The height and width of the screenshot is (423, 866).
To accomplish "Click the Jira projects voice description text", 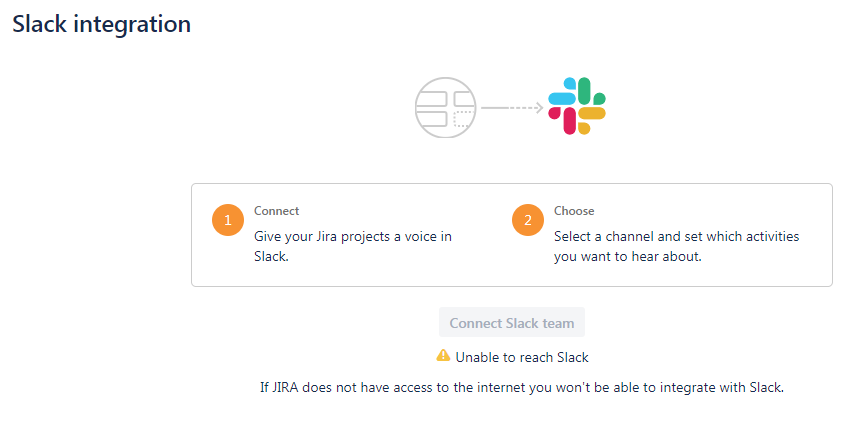I will [353, 247].
